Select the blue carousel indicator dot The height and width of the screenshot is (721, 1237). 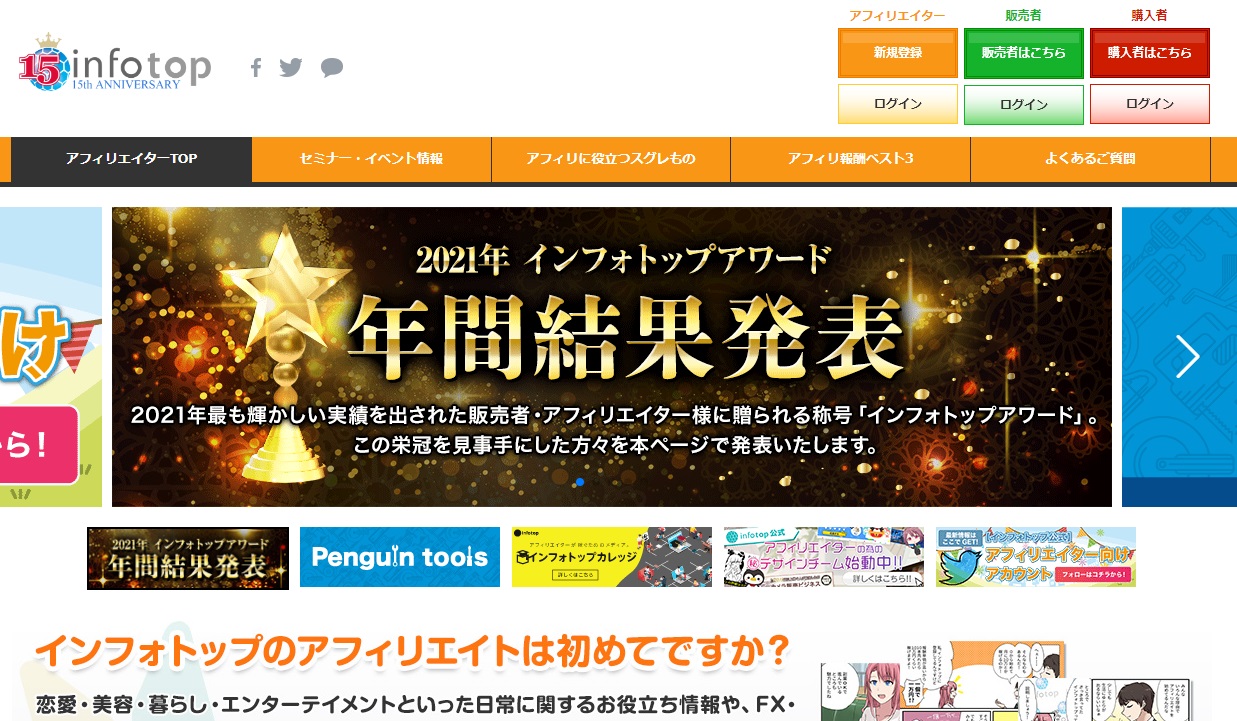pyautogui.click(x=580, y=482)
